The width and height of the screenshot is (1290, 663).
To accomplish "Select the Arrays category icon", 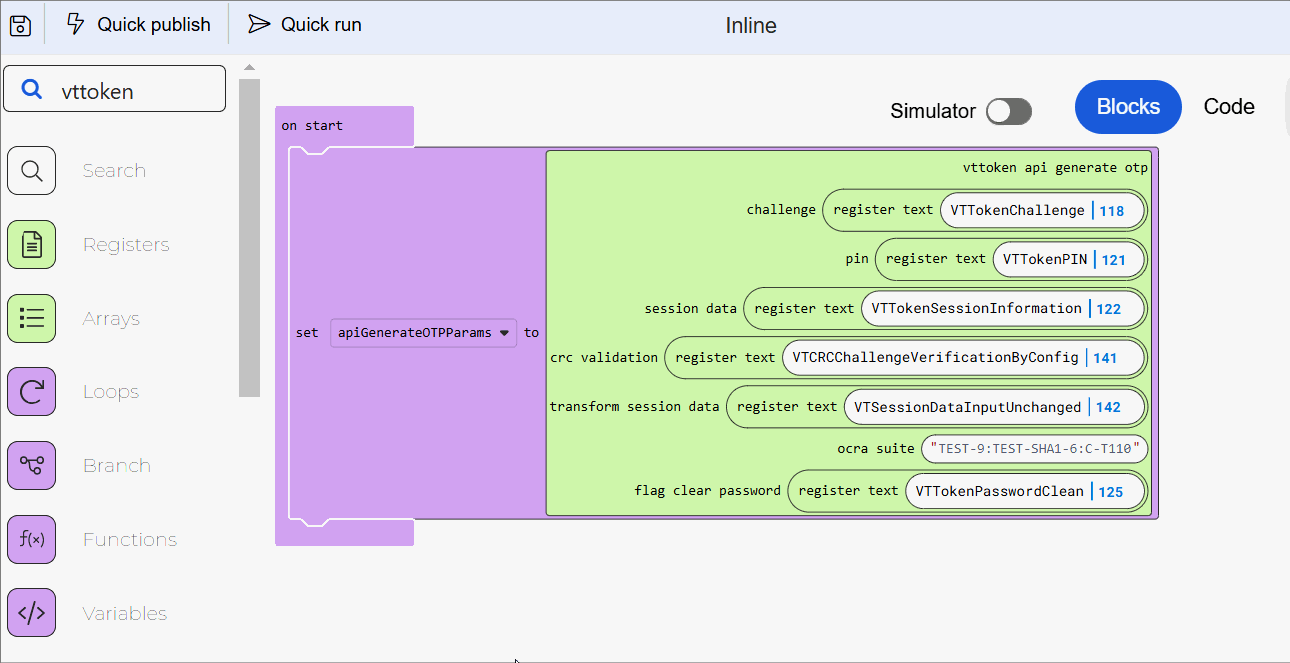I will click(31, 319).
